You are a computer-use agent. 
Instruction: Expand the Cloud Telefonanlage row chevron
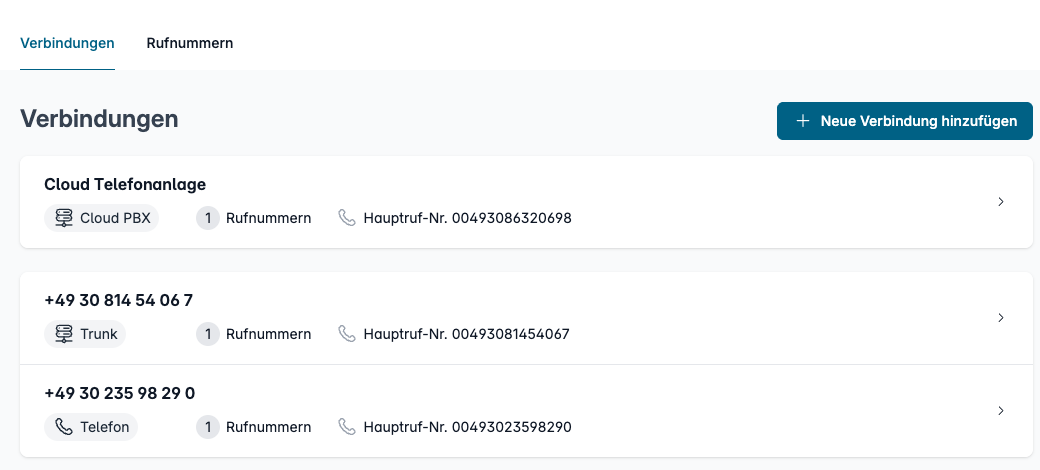click(x=1001, y=202)
